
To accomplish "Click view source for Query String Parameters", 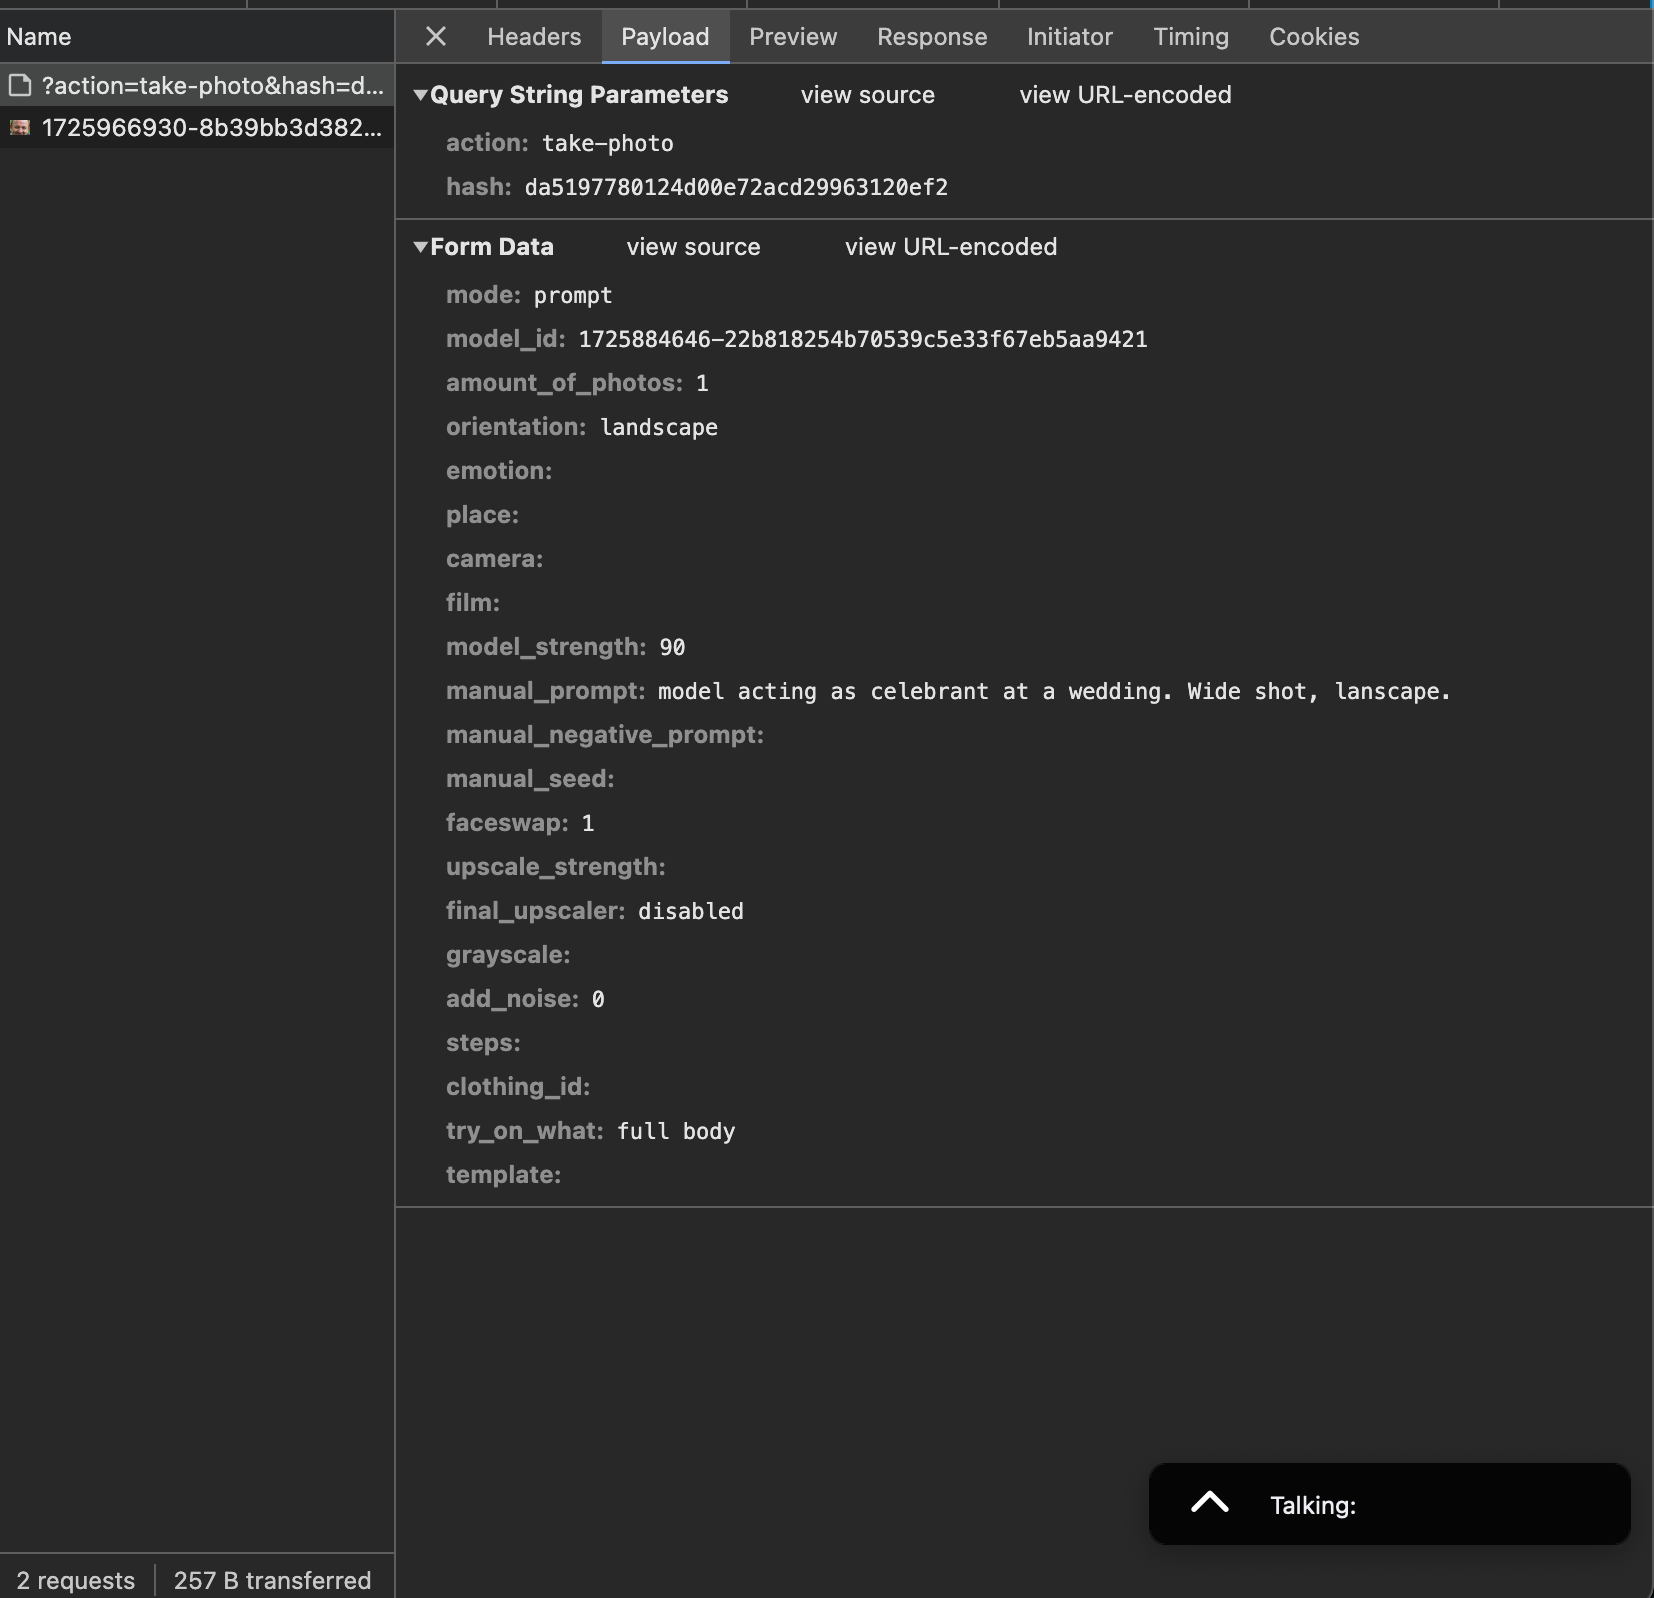I will point(867,95).
